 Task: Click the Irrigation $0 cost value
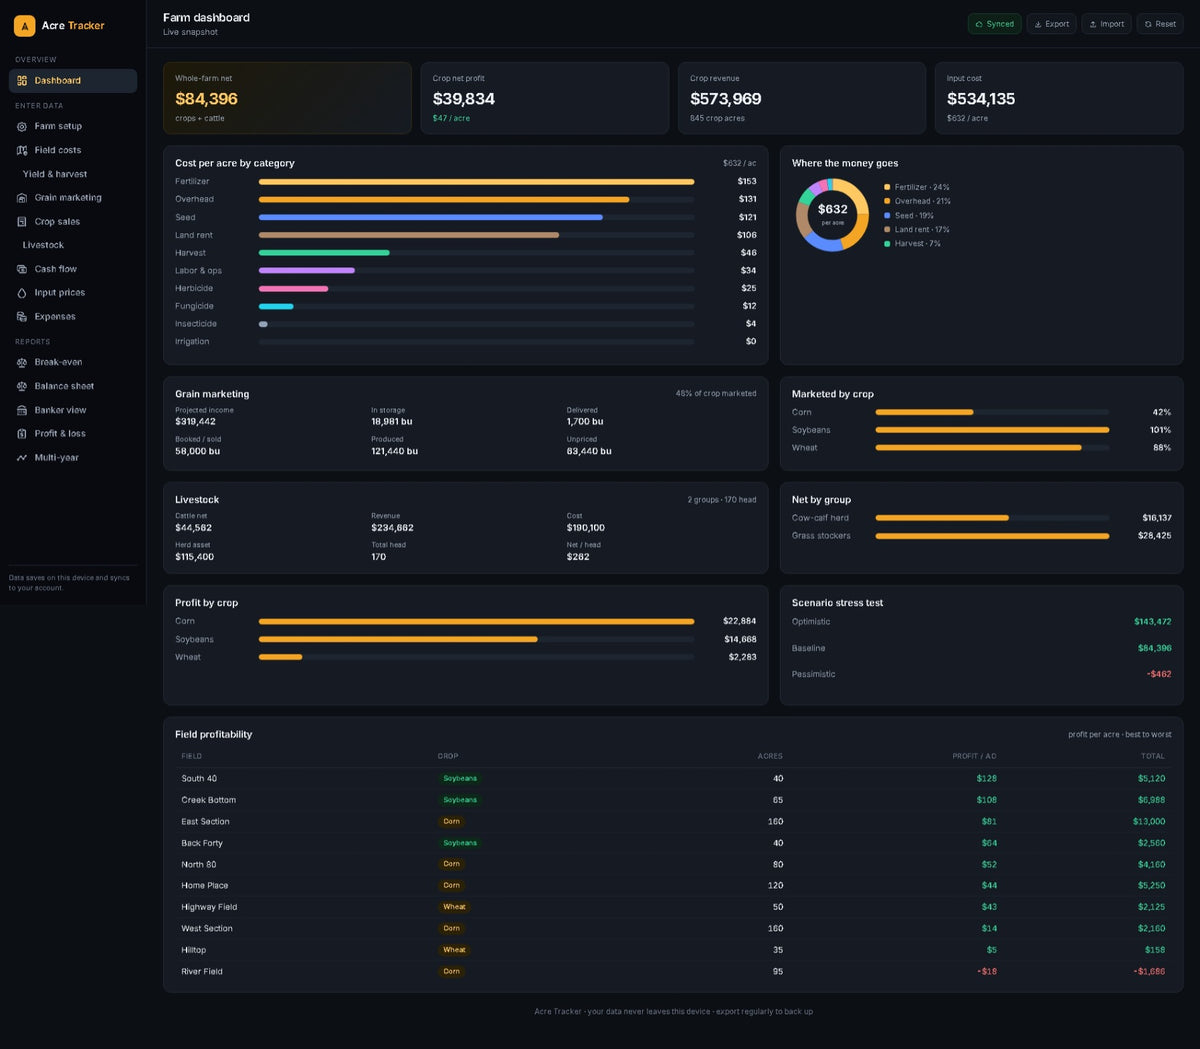(x=751, y=342)
